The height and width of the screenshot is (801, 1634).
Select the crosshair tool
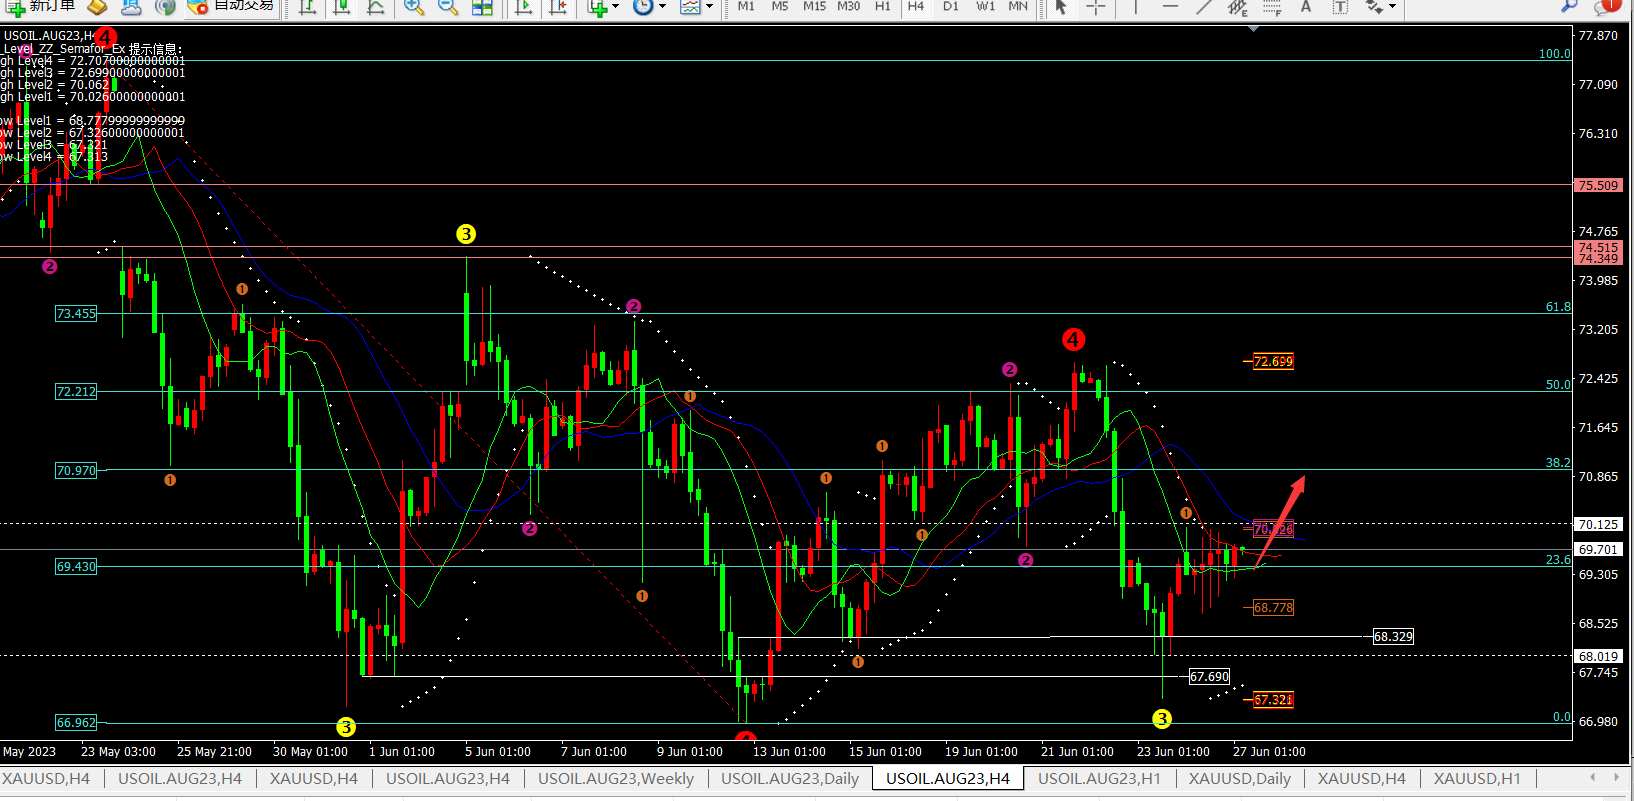tap(1095, 7)
